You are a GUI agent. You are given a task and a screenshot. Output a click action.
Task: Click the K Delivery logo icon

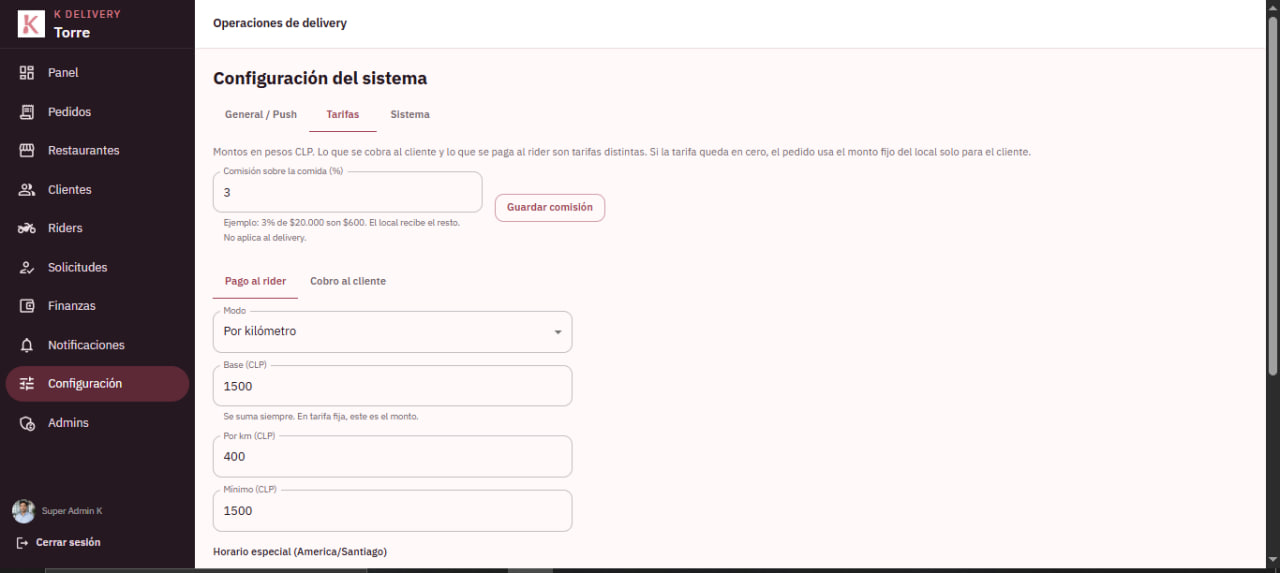(31, 24)
